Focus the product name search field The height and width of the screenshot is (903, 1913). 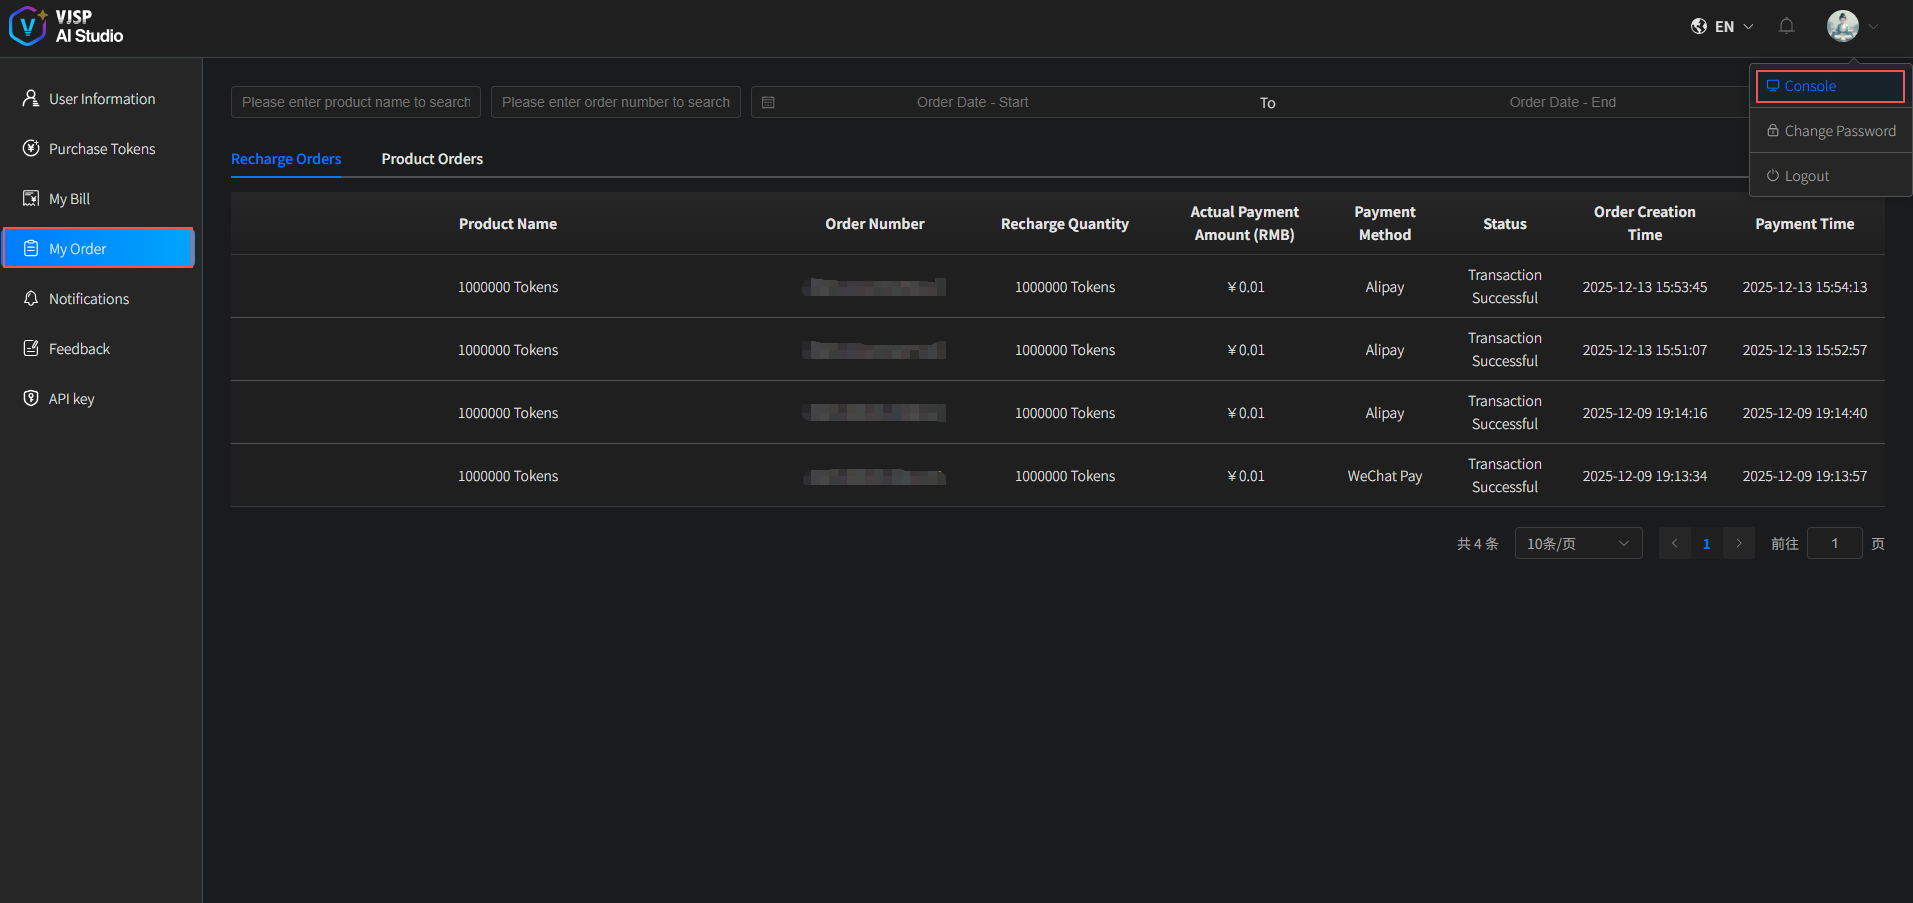coord(355,102)
